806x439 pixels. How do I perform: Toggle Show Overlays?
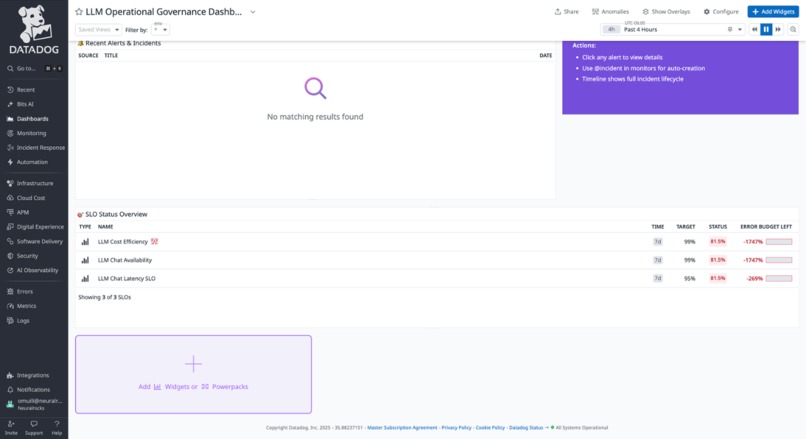666,12
